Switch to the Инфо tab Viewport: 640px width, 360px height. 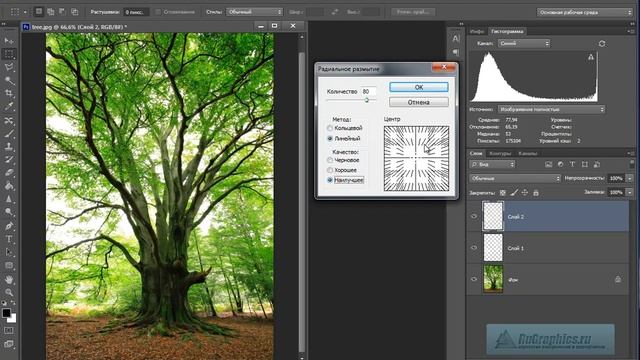(477, 31)
